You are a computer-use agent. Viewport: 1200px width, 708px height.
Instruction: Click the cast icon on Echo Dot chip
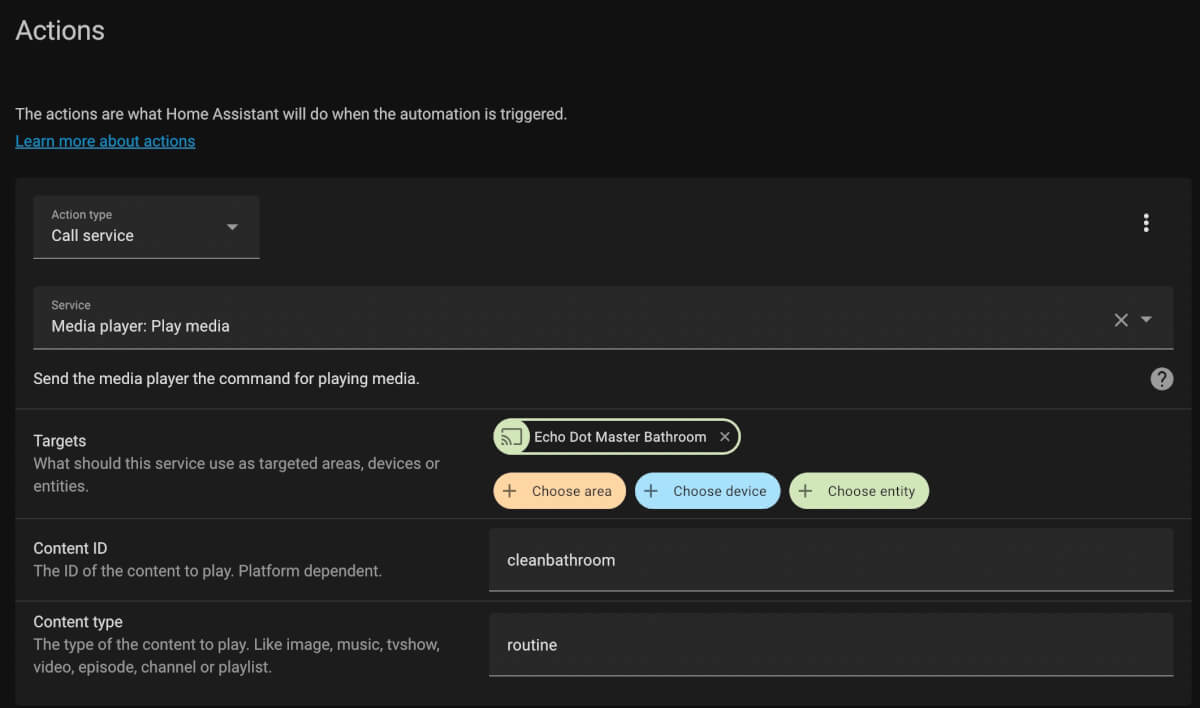pos(512,436)
